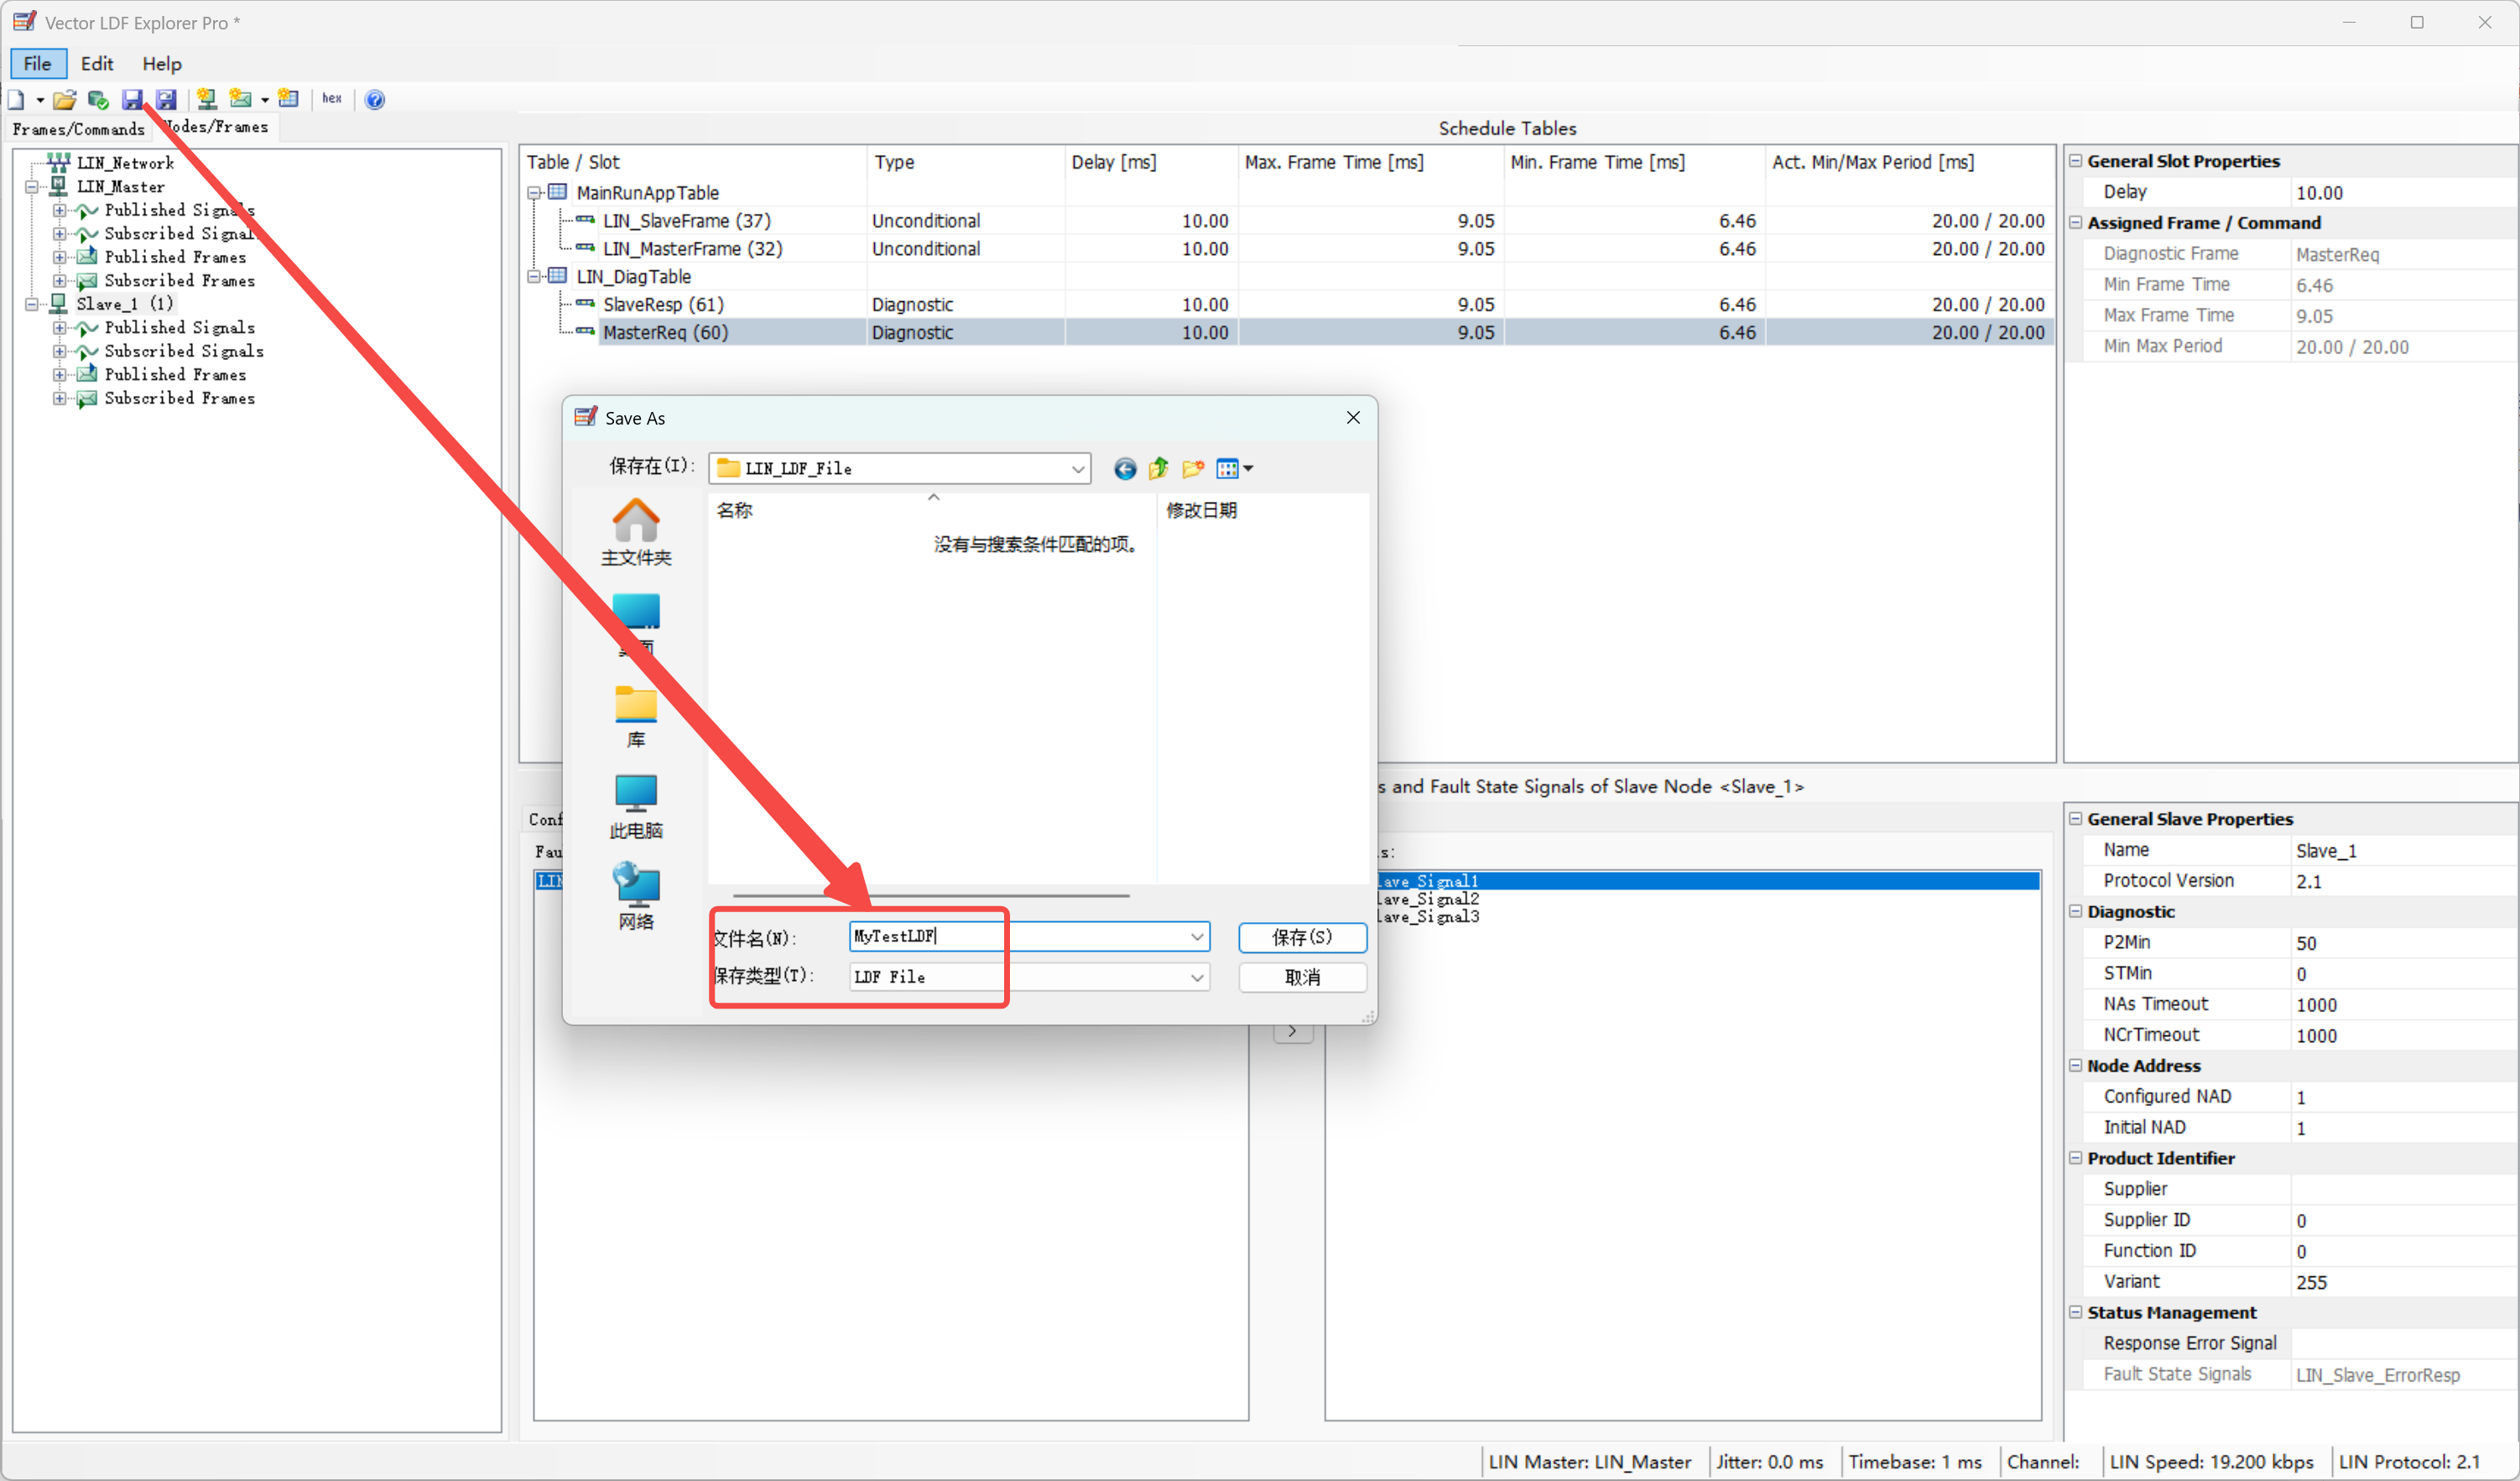Click the 取消 cancel button
Image resolution: width=2520 pixels, height=1481 pixels.
pyautogui.click(x=1302, y=977)
